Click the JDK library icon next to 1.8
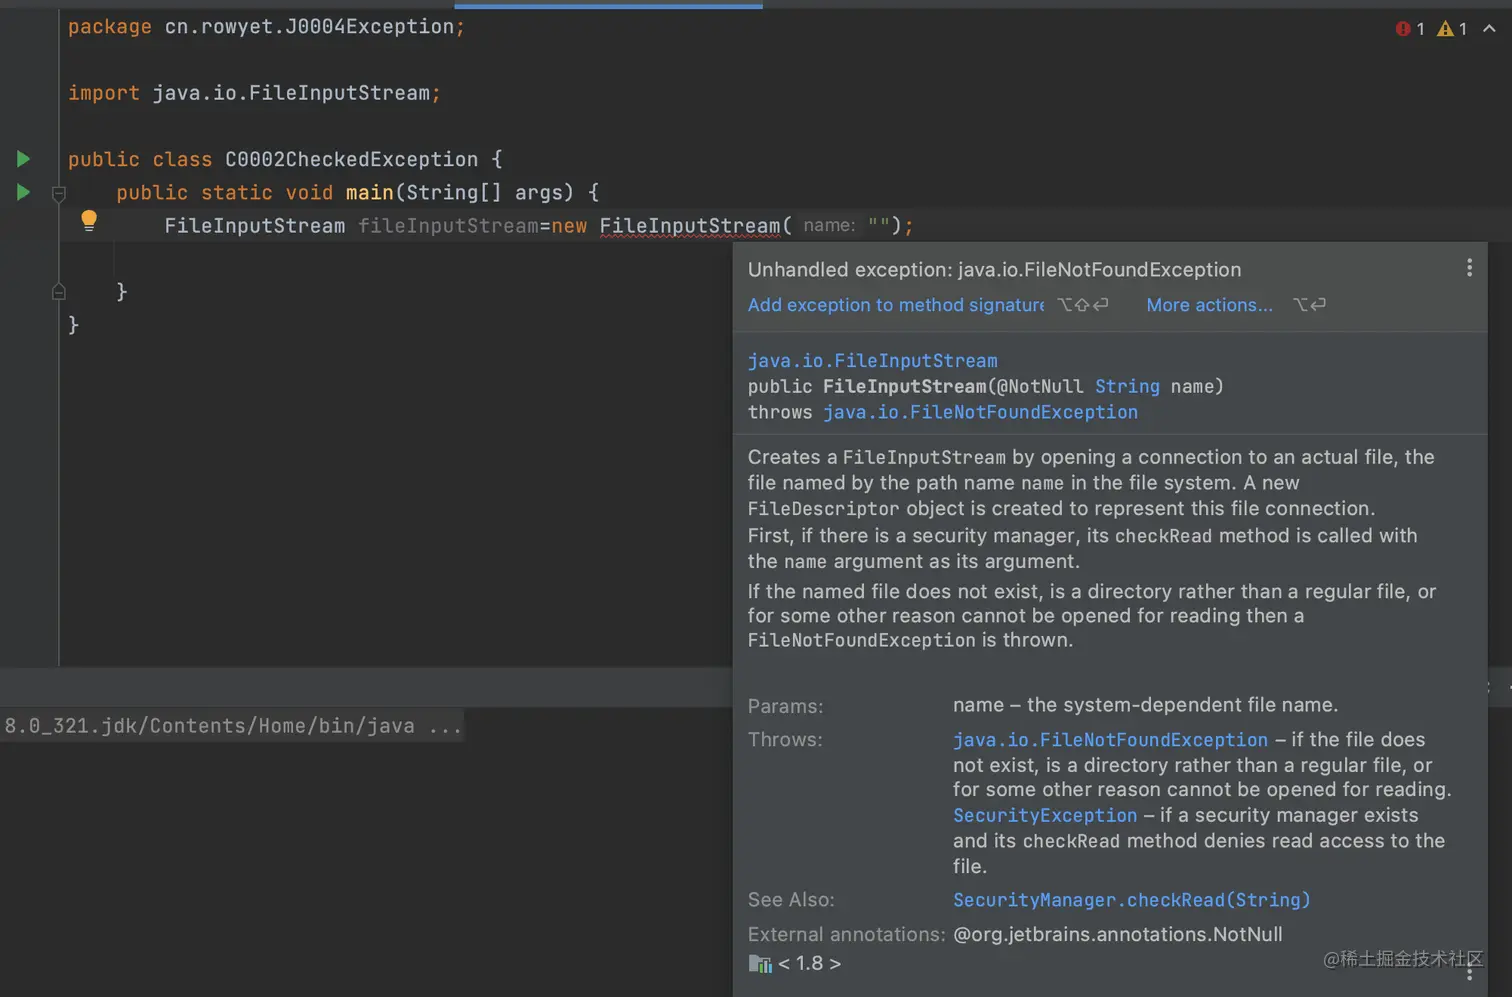The height and width of the screenshot is (997, 1512). (x=760, y=964)
